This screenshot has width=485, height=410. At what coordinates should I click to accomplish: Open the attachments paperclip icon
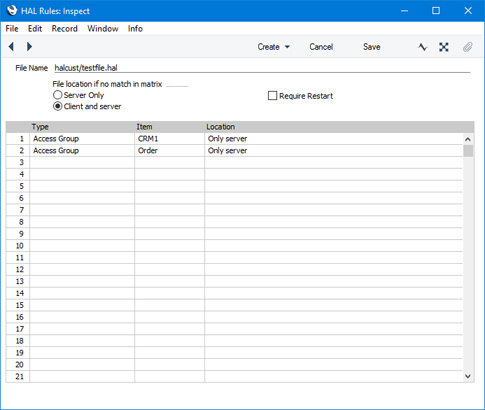point(468,47)
